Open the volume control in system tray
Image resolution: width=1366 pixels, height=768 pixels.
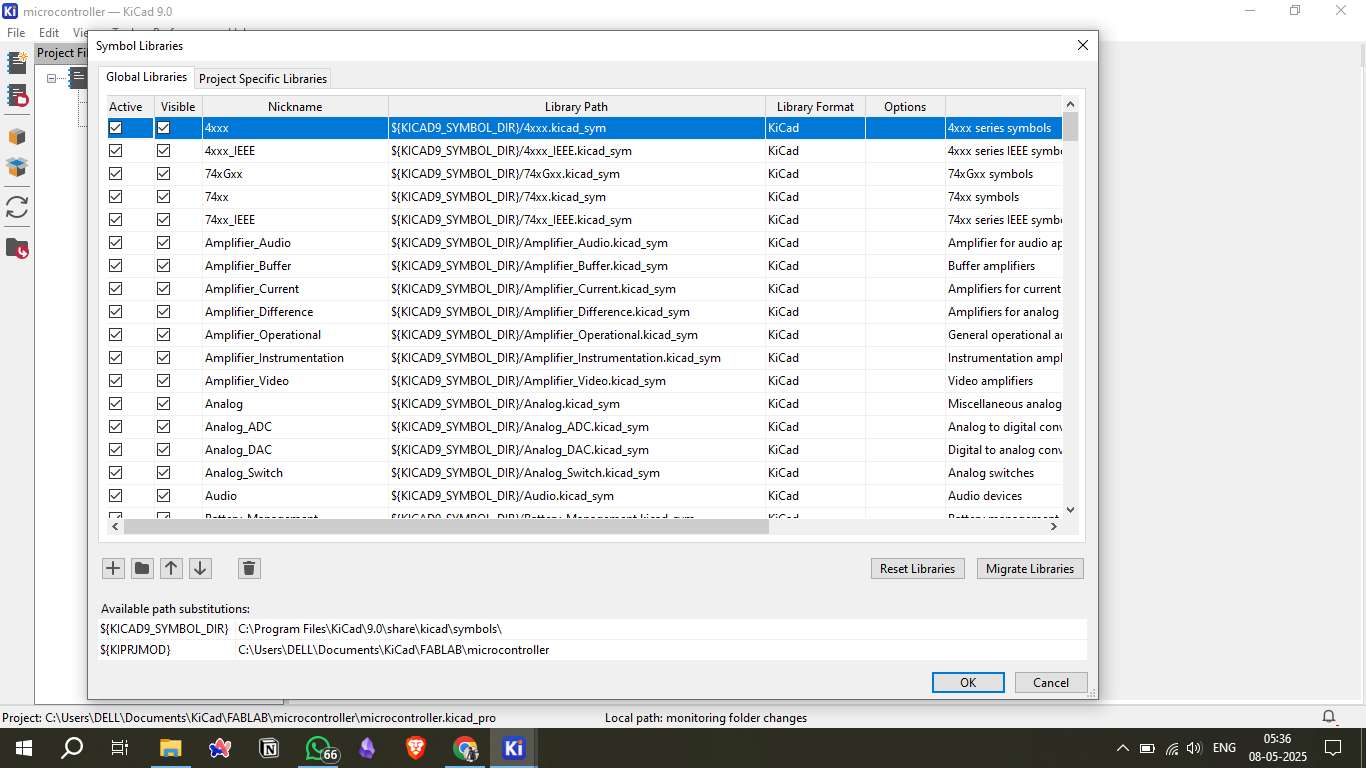pos(1194,748)
